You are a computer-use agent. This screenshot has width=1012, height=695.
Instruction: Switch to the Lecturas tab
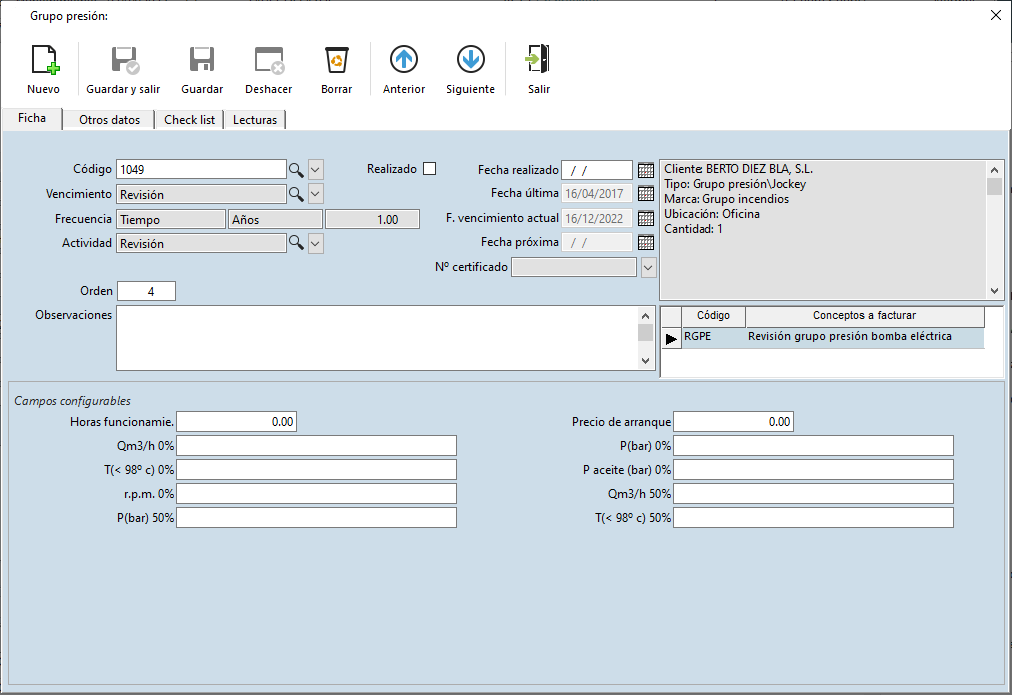(x=255, y=120)
